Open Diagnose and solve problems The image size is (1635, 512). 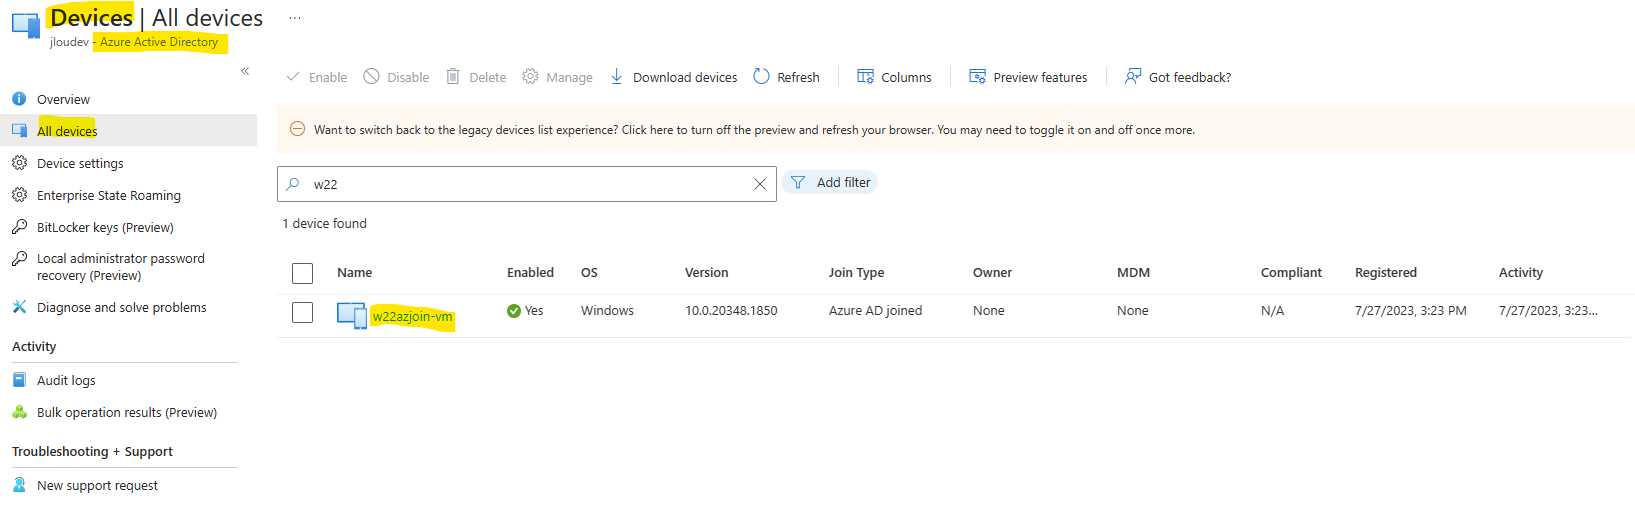(x=122, y=307)
